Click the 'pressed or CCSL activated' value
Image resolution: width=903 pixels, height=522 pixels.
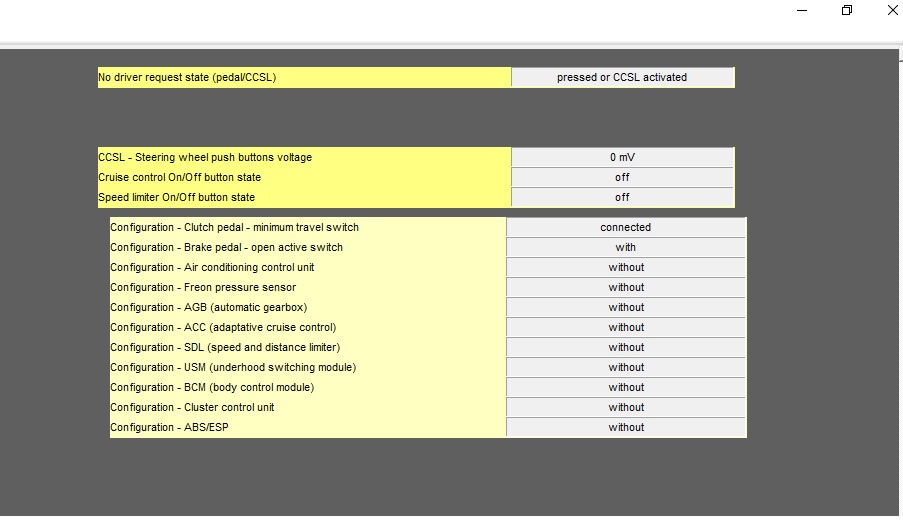623,77
